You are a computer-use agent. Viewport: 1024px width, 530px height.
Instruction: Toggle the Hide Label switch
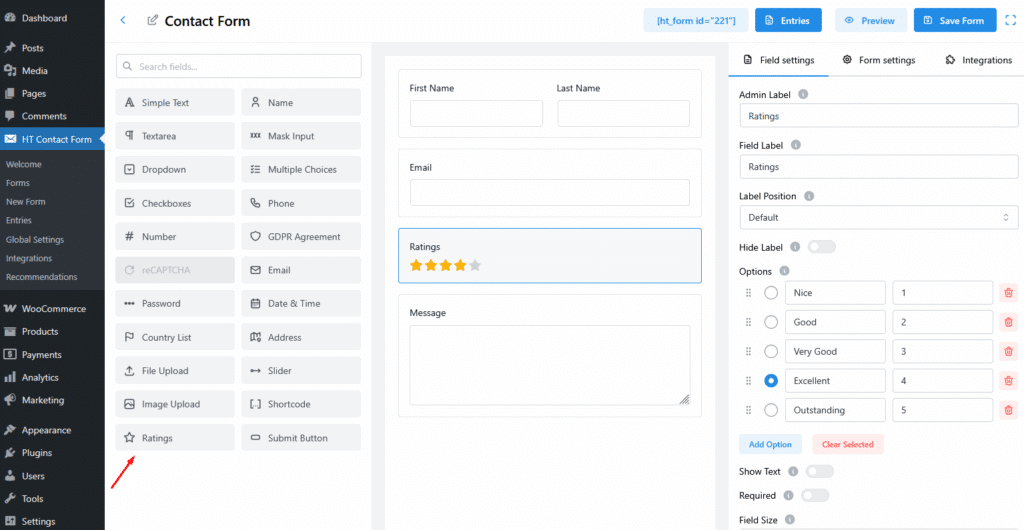click(x=821, y=247)
